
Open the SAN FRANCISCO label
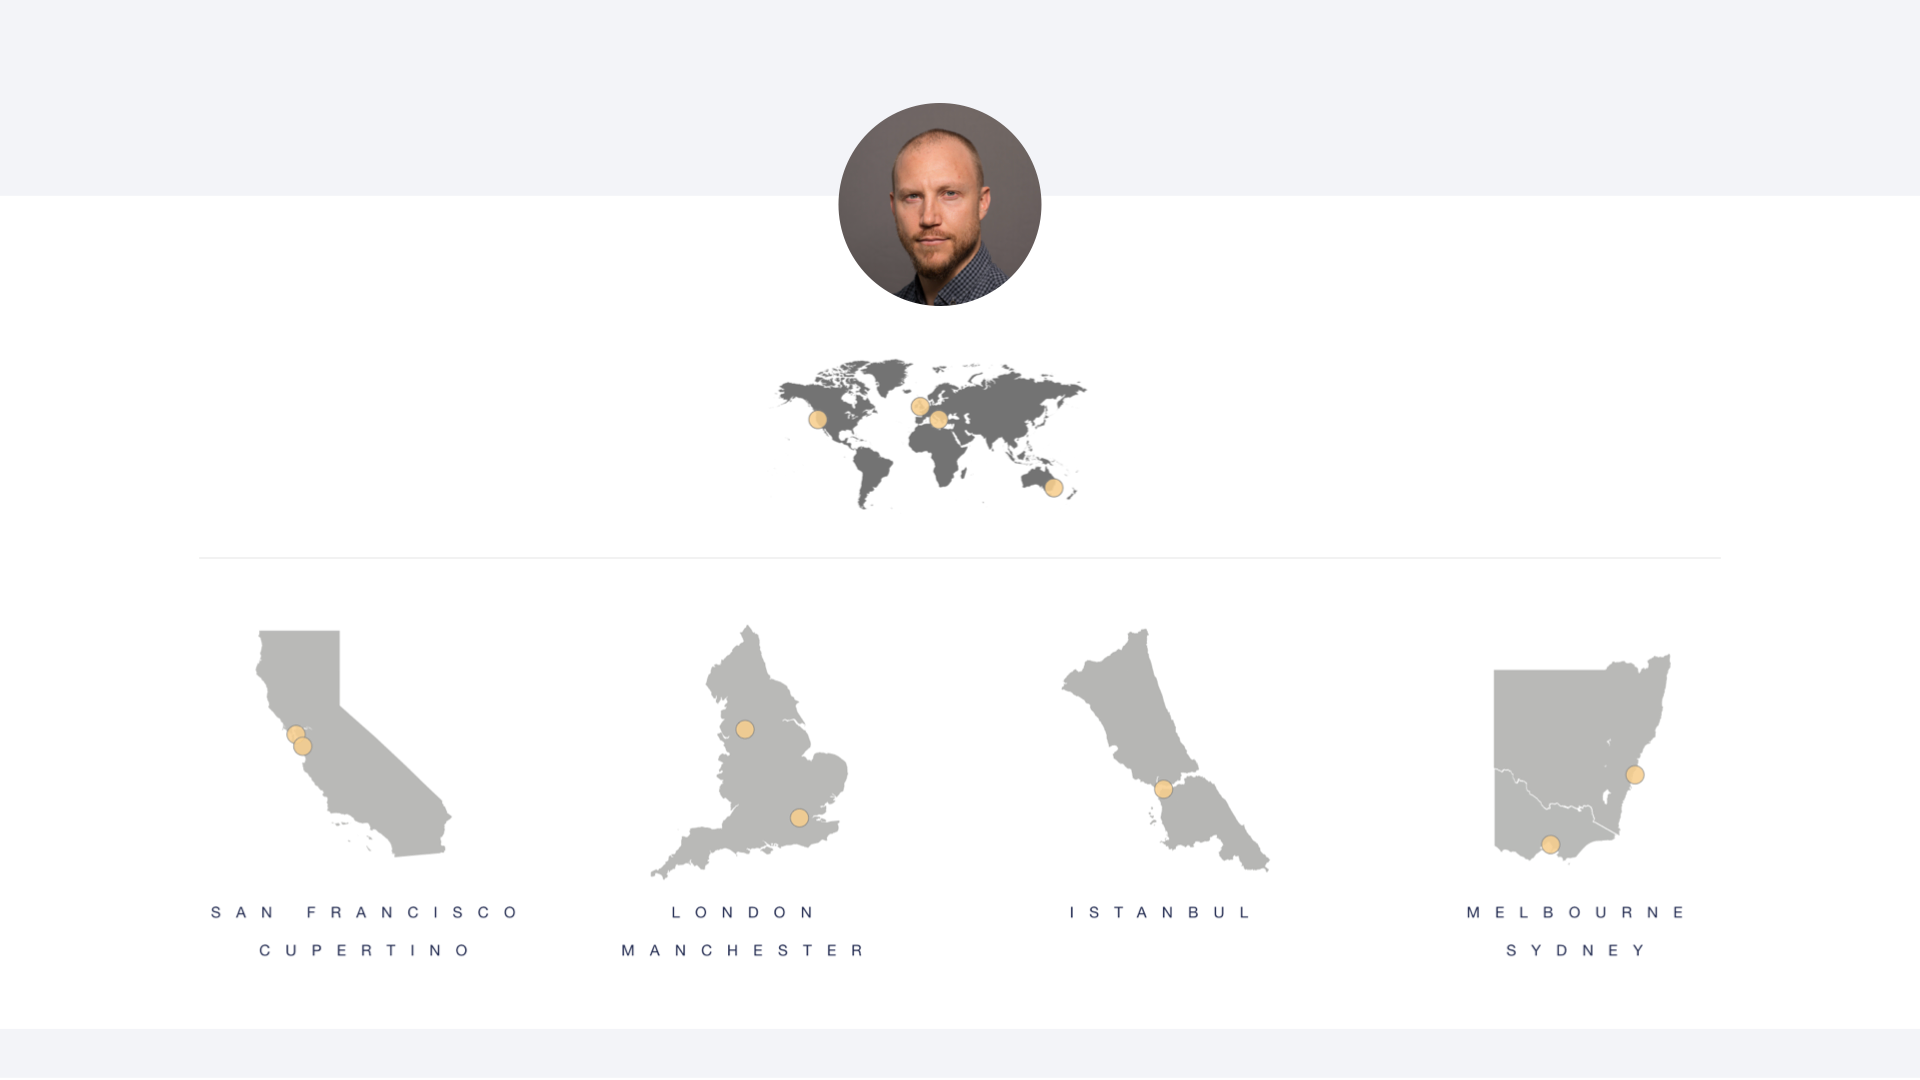365,912
